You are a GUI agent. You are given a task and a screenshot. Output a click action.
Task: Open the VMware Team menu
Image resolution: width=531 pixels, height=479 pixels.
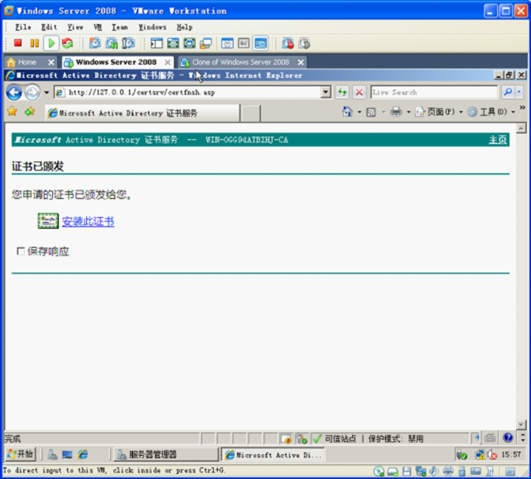click(120, 27)
